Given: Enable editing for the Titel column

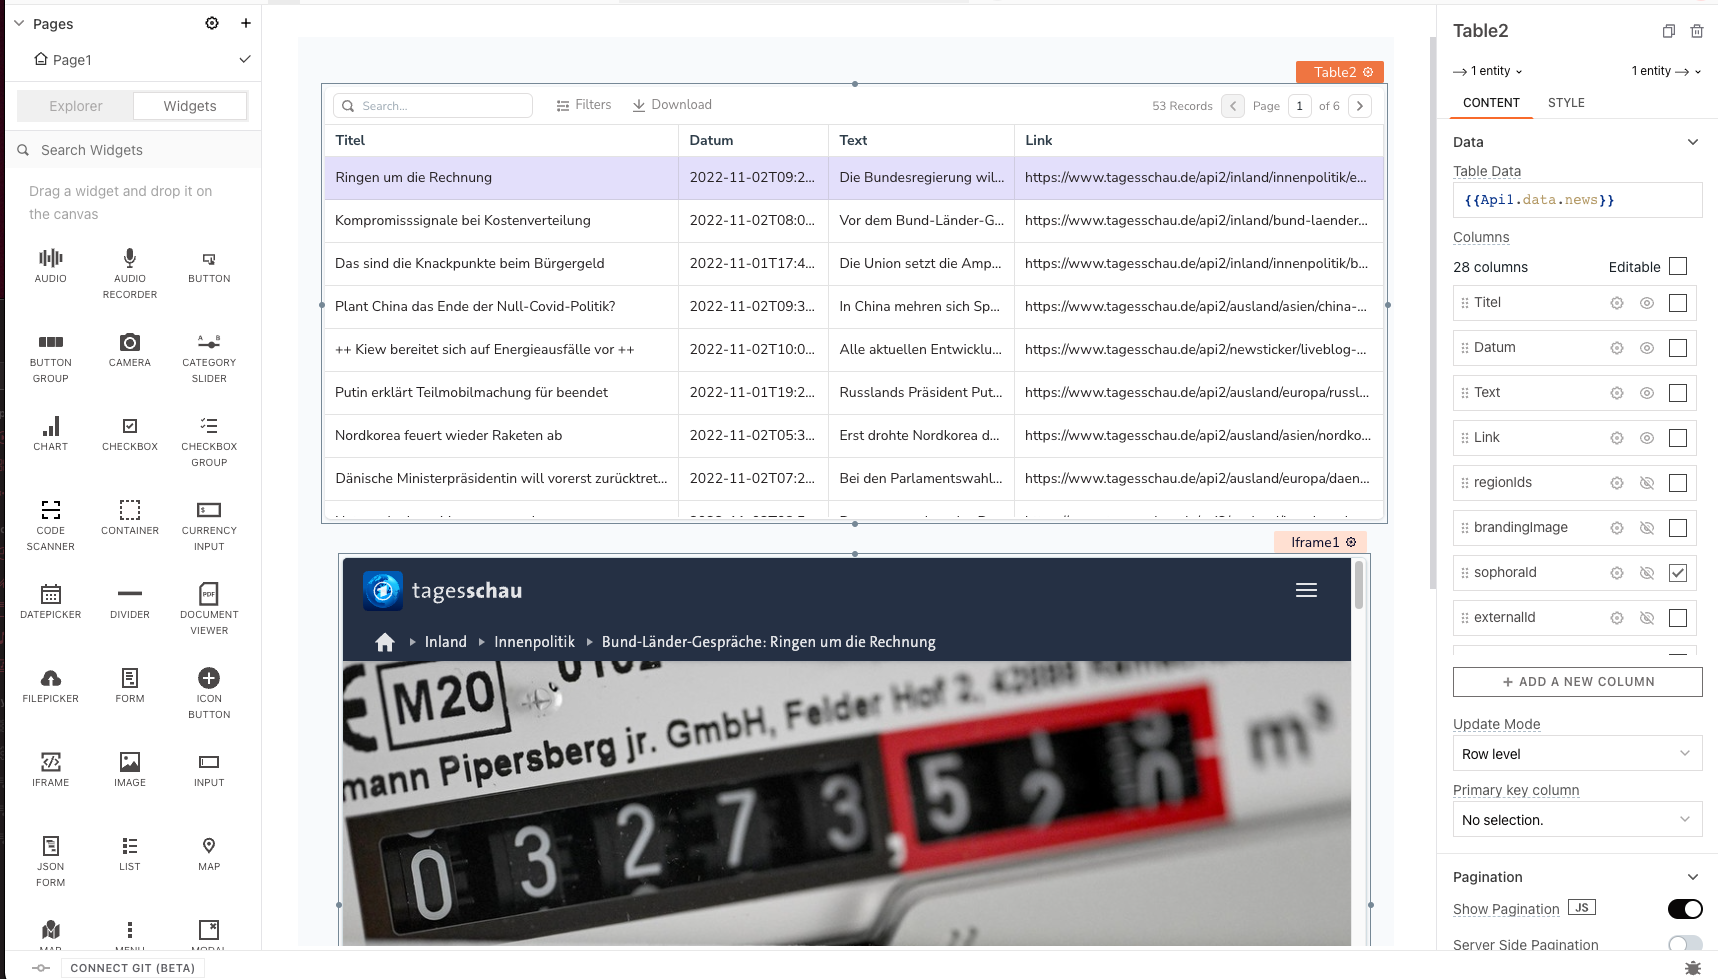Looking at the screenshot, I should 1678,303.
